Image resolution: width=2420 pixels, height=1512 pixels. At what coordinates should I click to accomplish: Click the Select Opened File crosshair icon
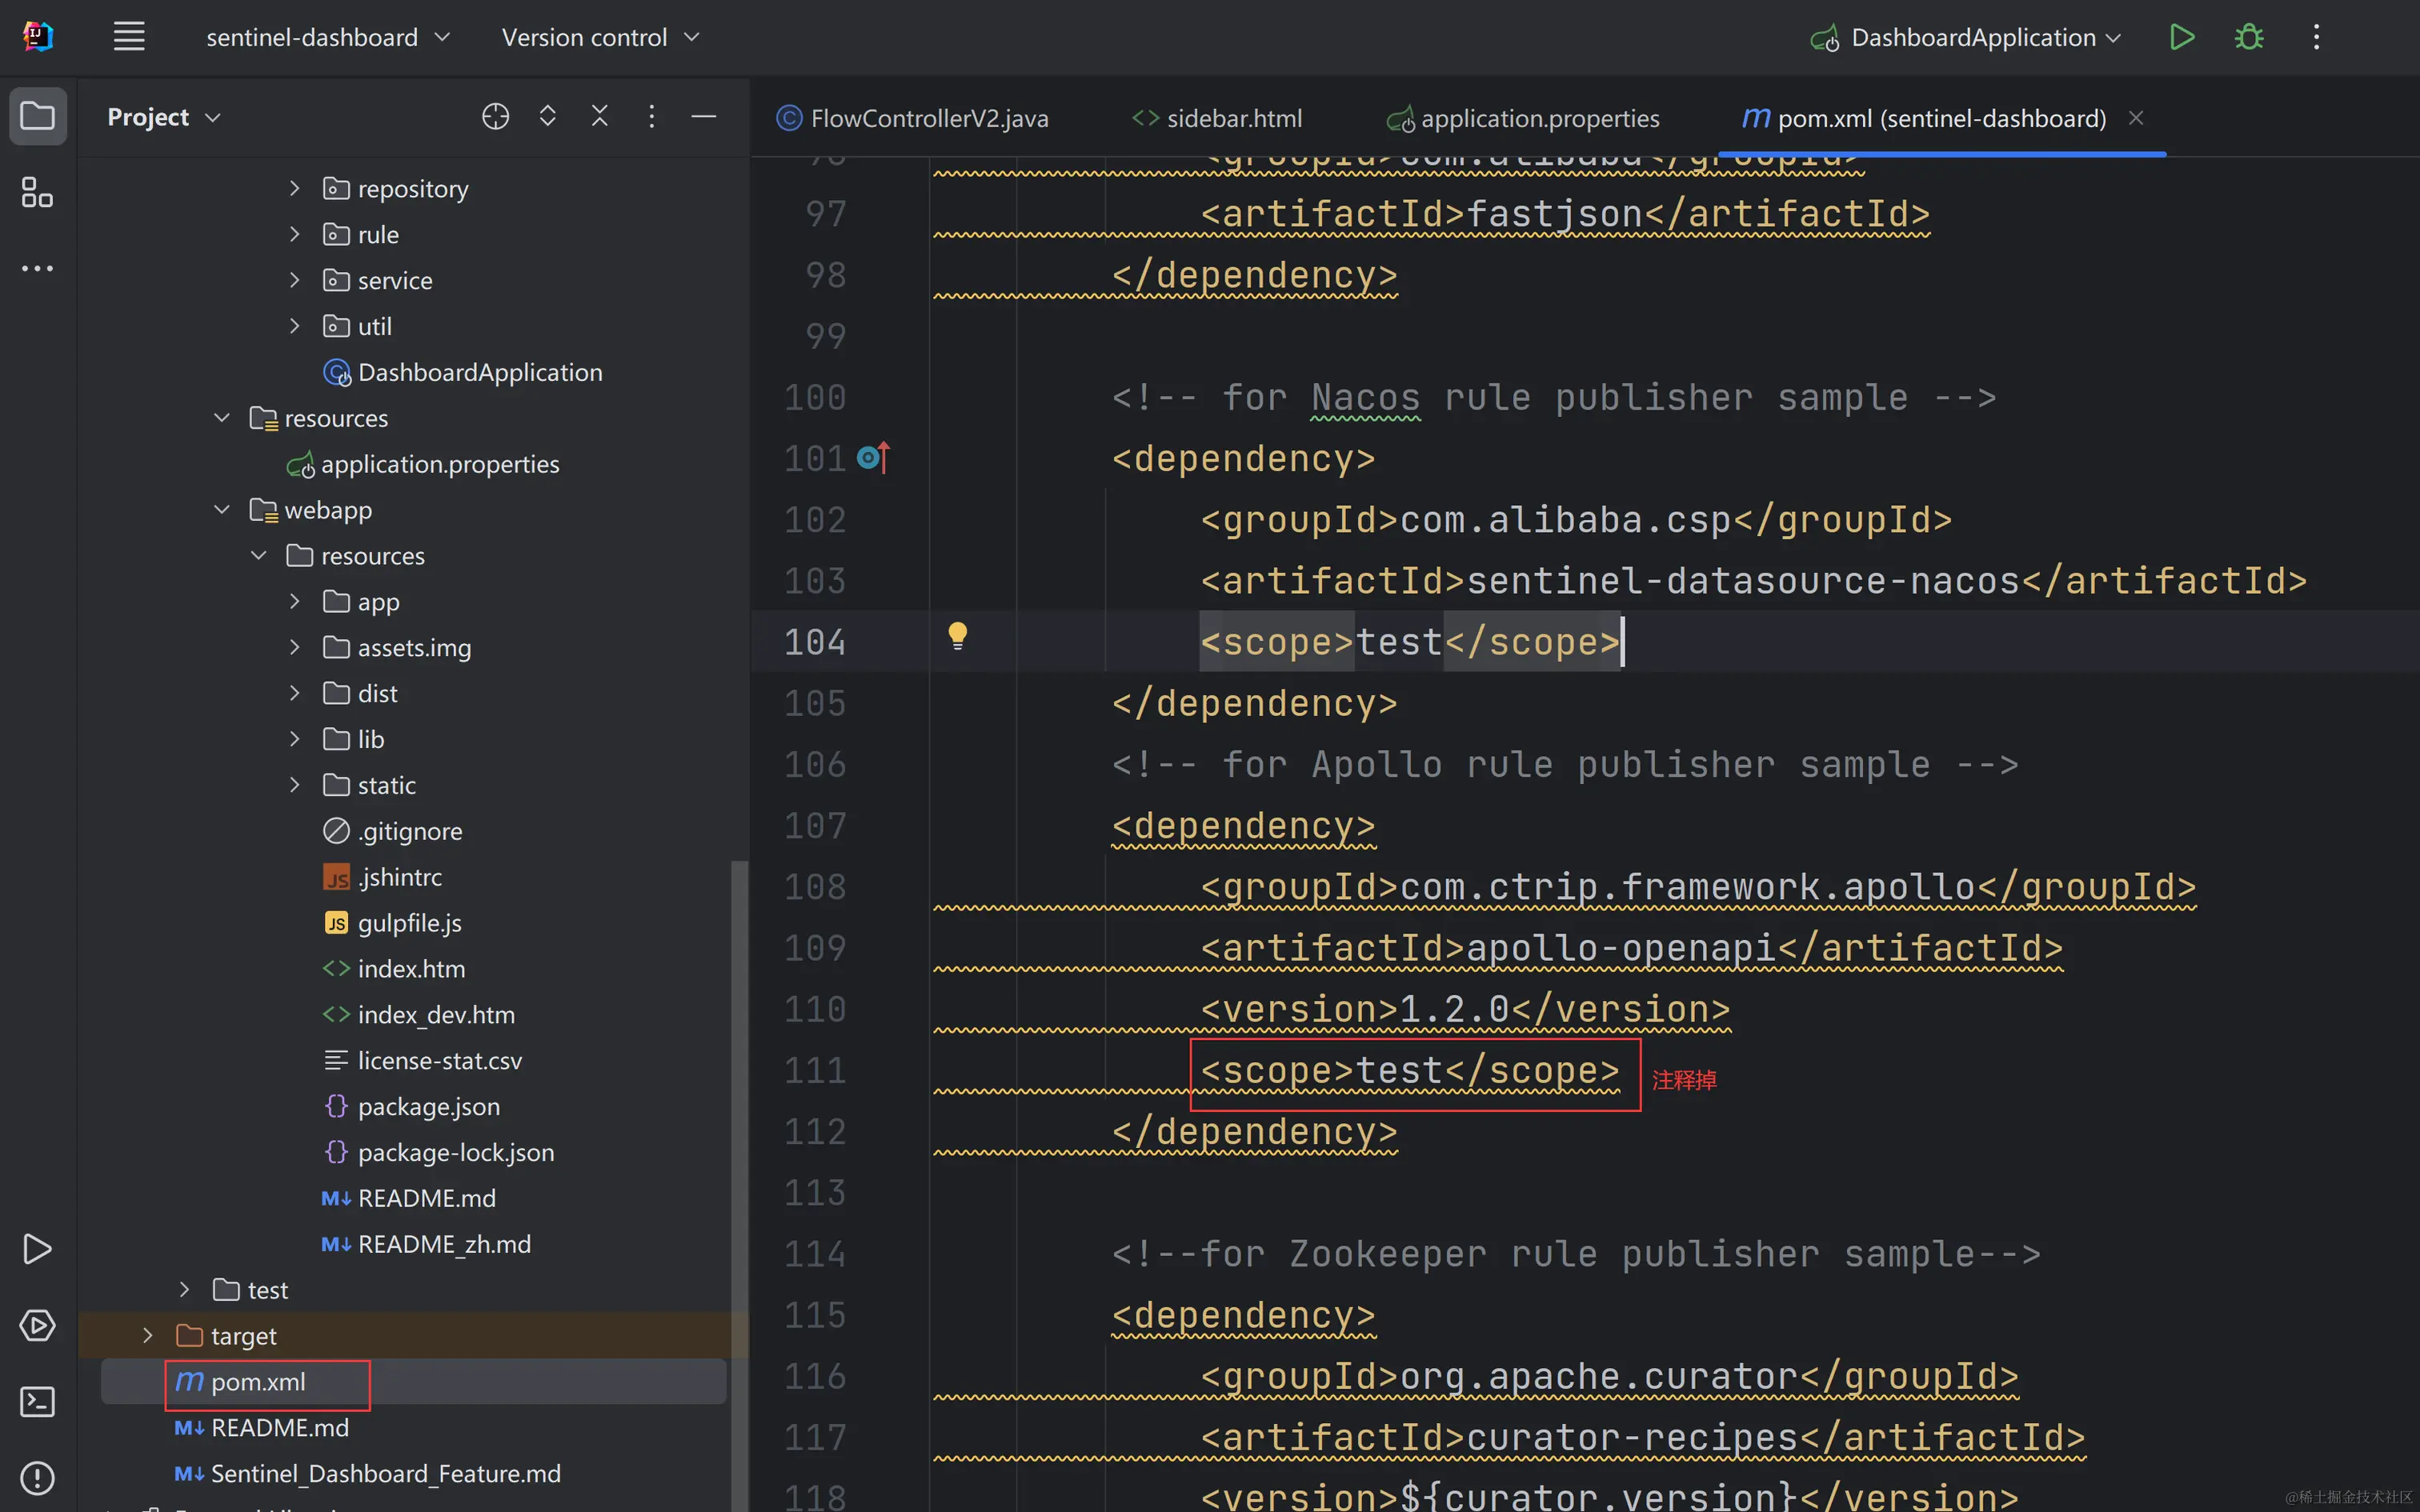[495, 116]
